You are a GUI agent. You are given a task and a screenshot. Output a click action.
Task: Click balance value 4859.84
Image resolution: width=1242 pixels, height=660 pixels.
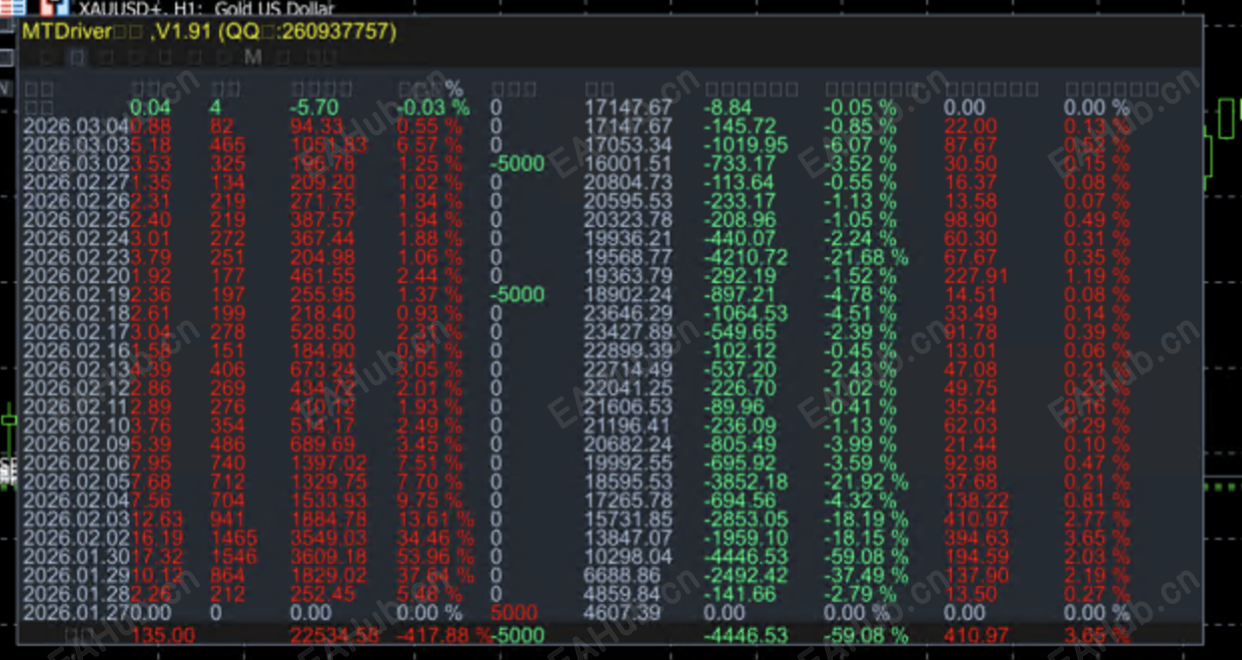(623, 595)
